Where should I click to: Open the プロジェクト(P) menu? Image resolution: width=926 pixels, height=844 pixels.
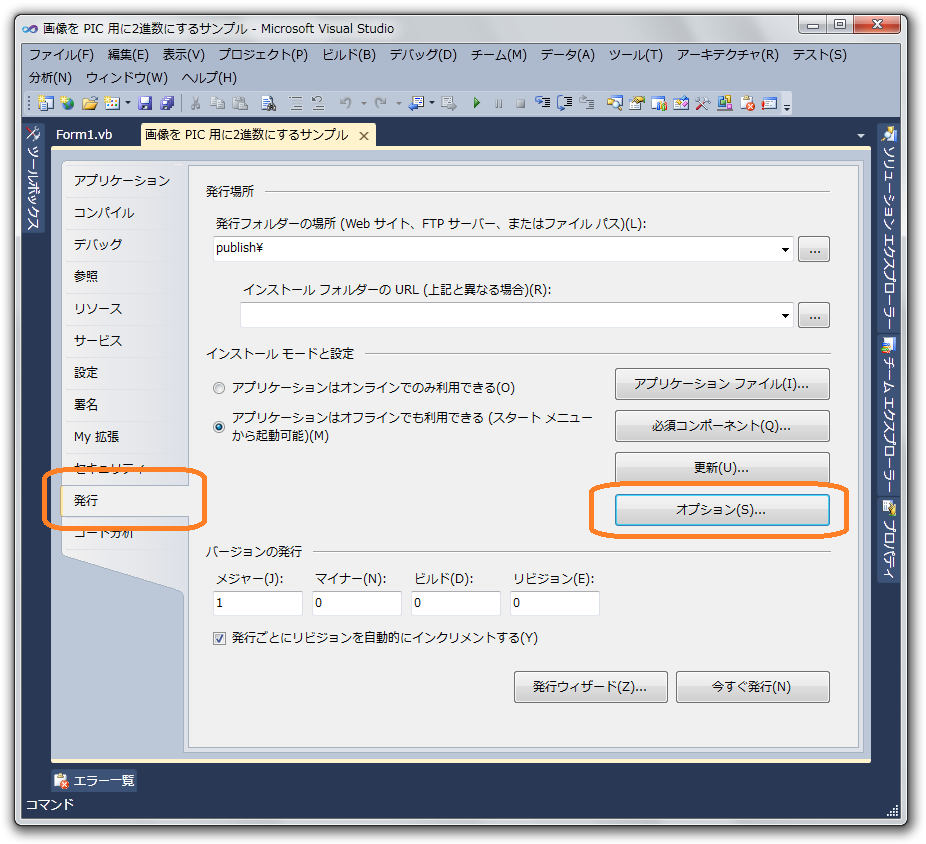point(263,55)
